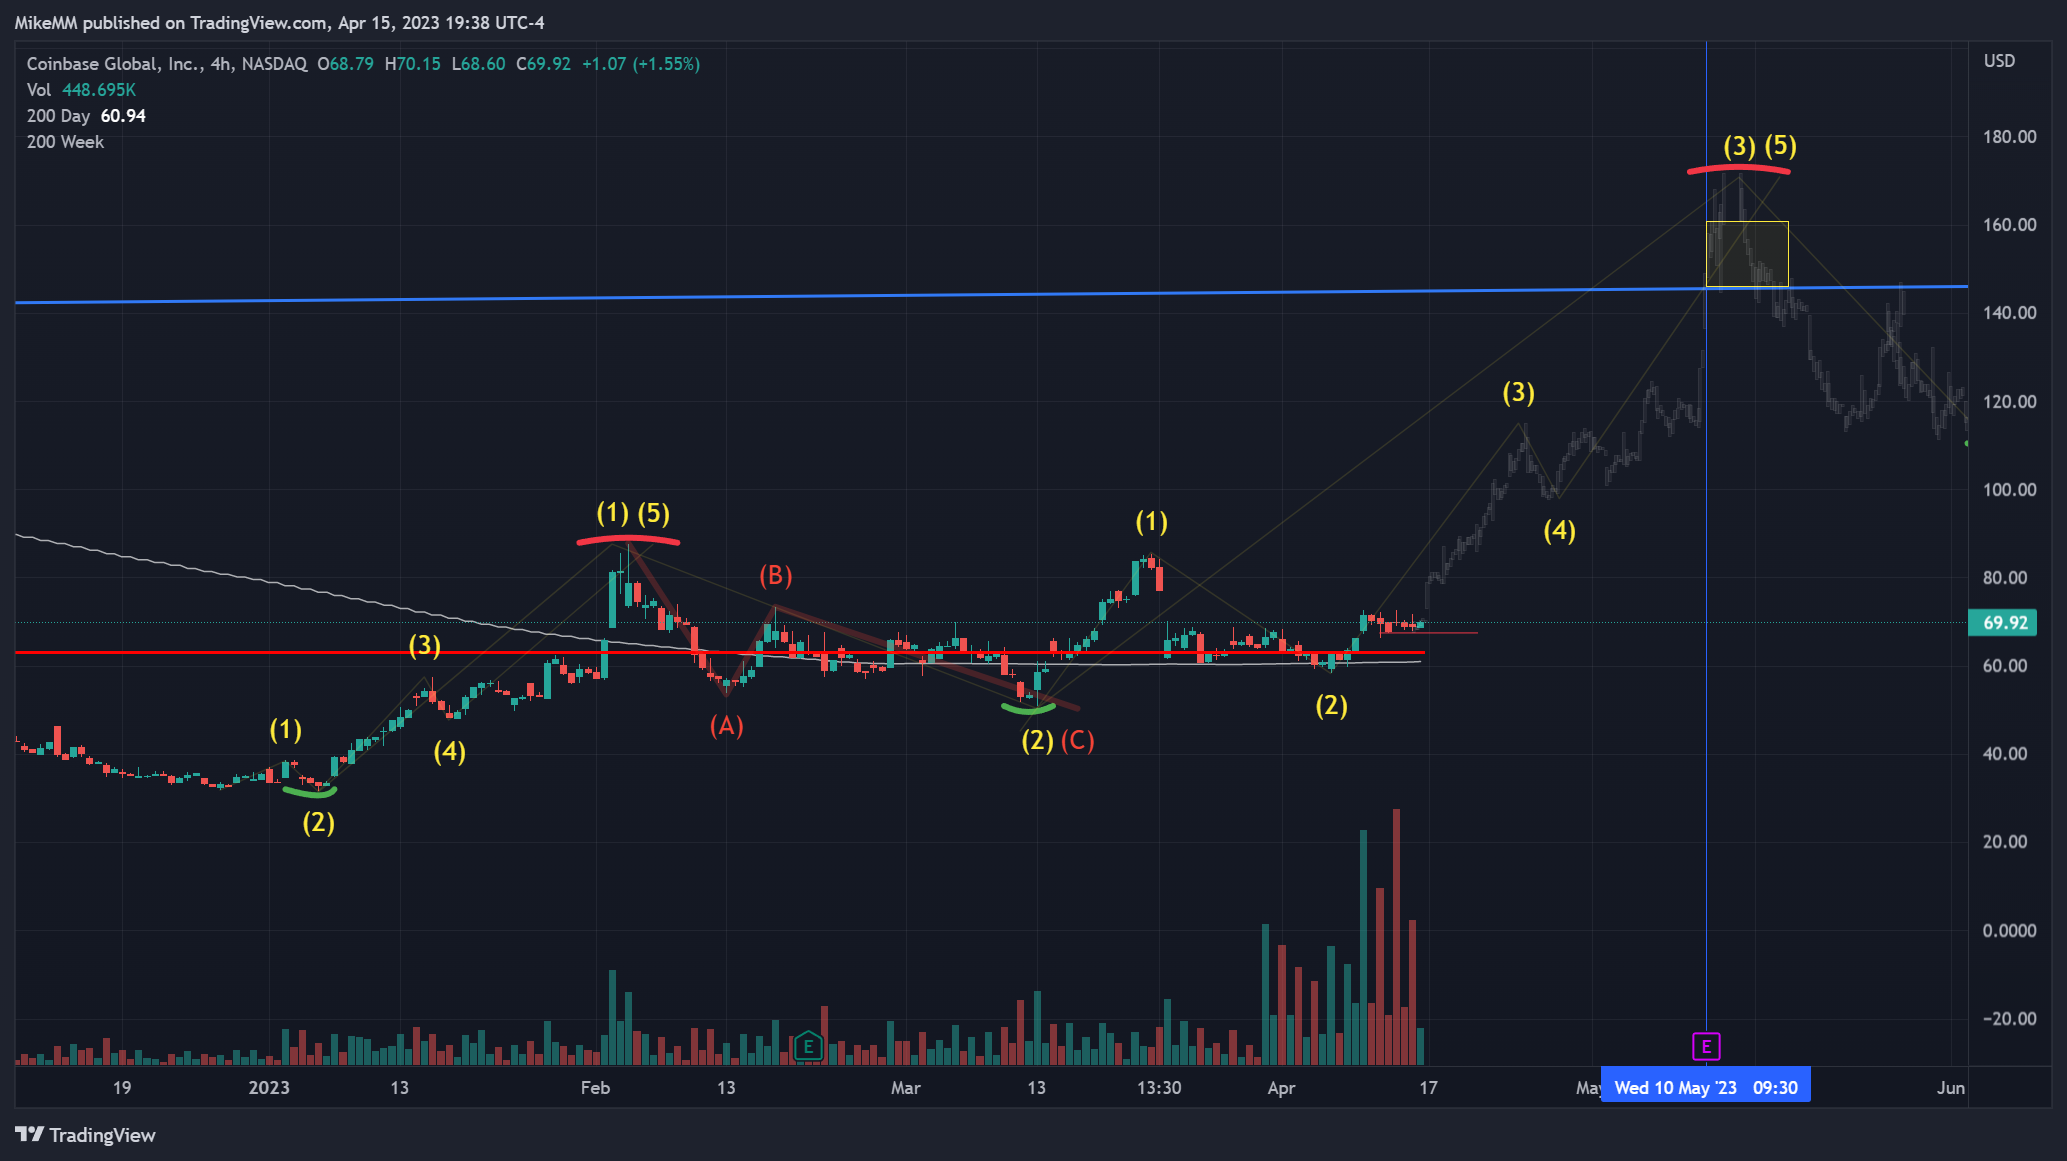Select the blue horizontal trend line

point(991,294)
